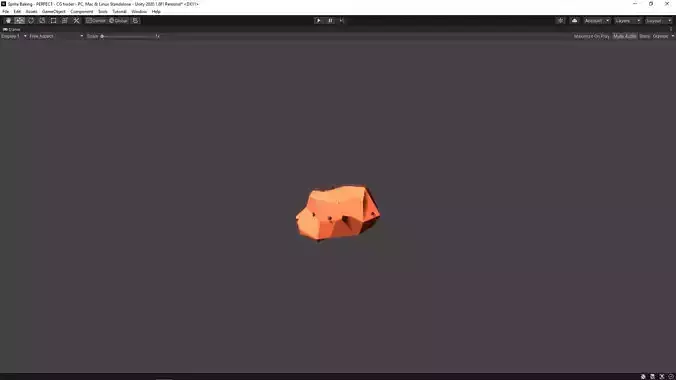Click the Pause button
The image size is (676, 380).
[330, 21]
